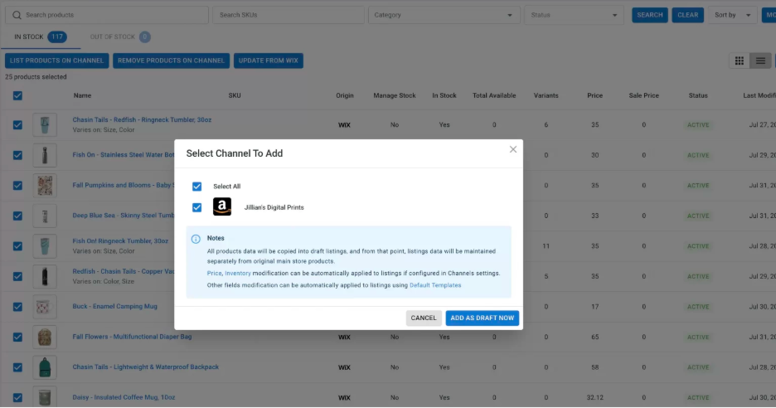Image resolution: width=776 pixels, height=408 pixels.
Task: Click the Notes info icon
Action: (196, 239)
